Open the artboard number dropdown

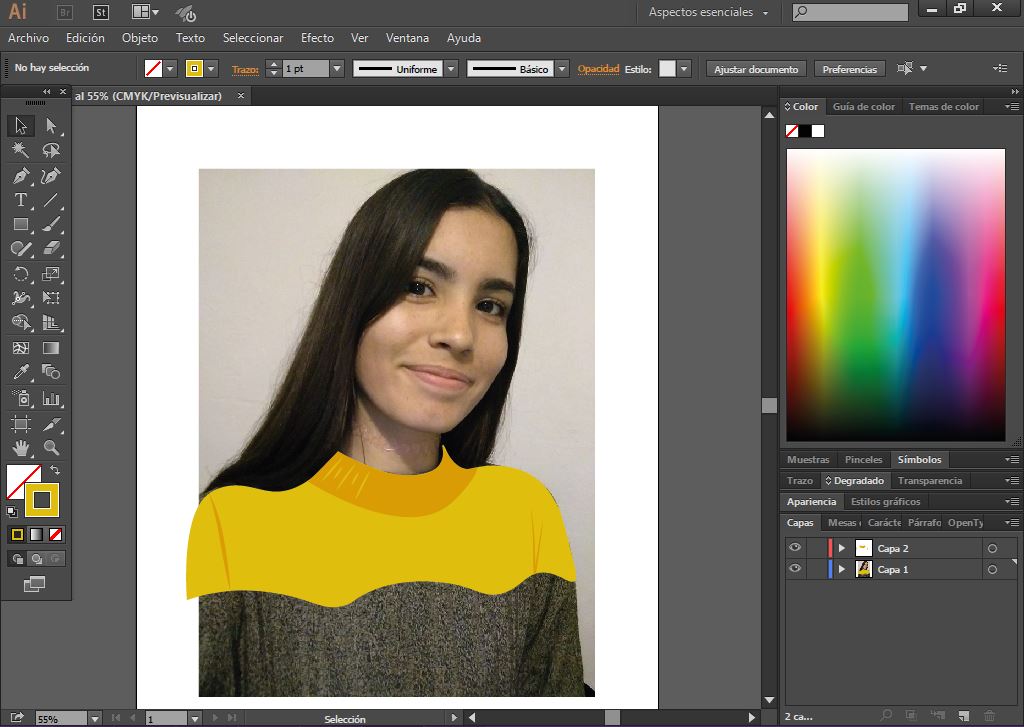195,719
